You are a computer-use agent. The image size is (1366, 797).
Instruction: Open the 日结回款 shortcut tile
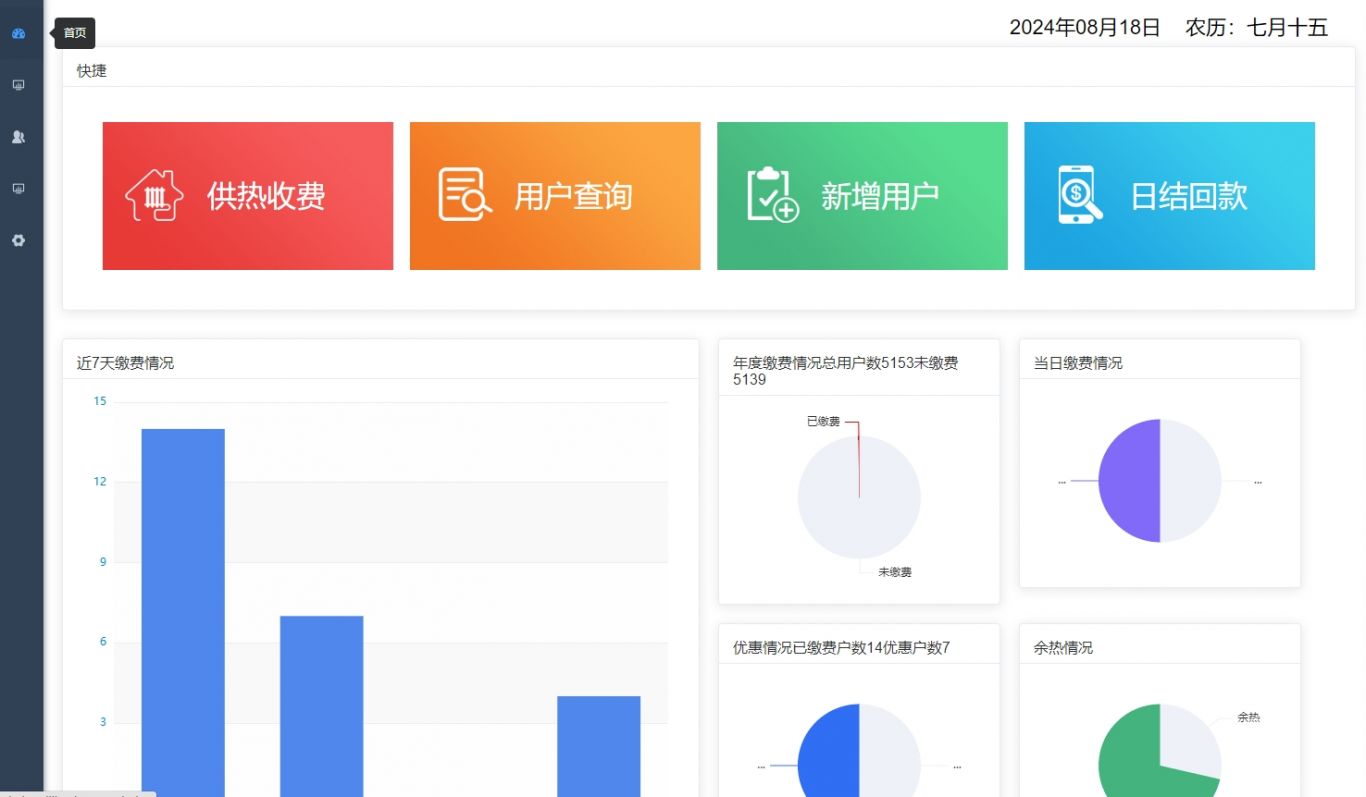[1169, 196]
